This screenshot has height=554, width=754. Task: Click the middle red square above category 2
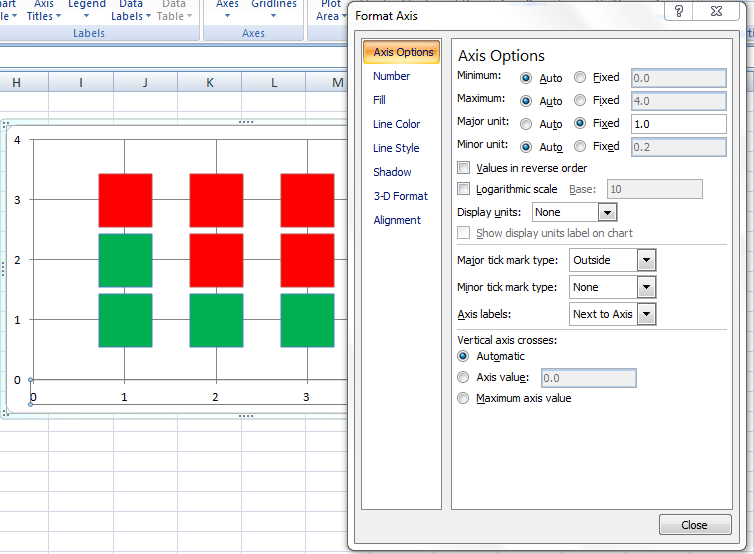tap(216, 261)
